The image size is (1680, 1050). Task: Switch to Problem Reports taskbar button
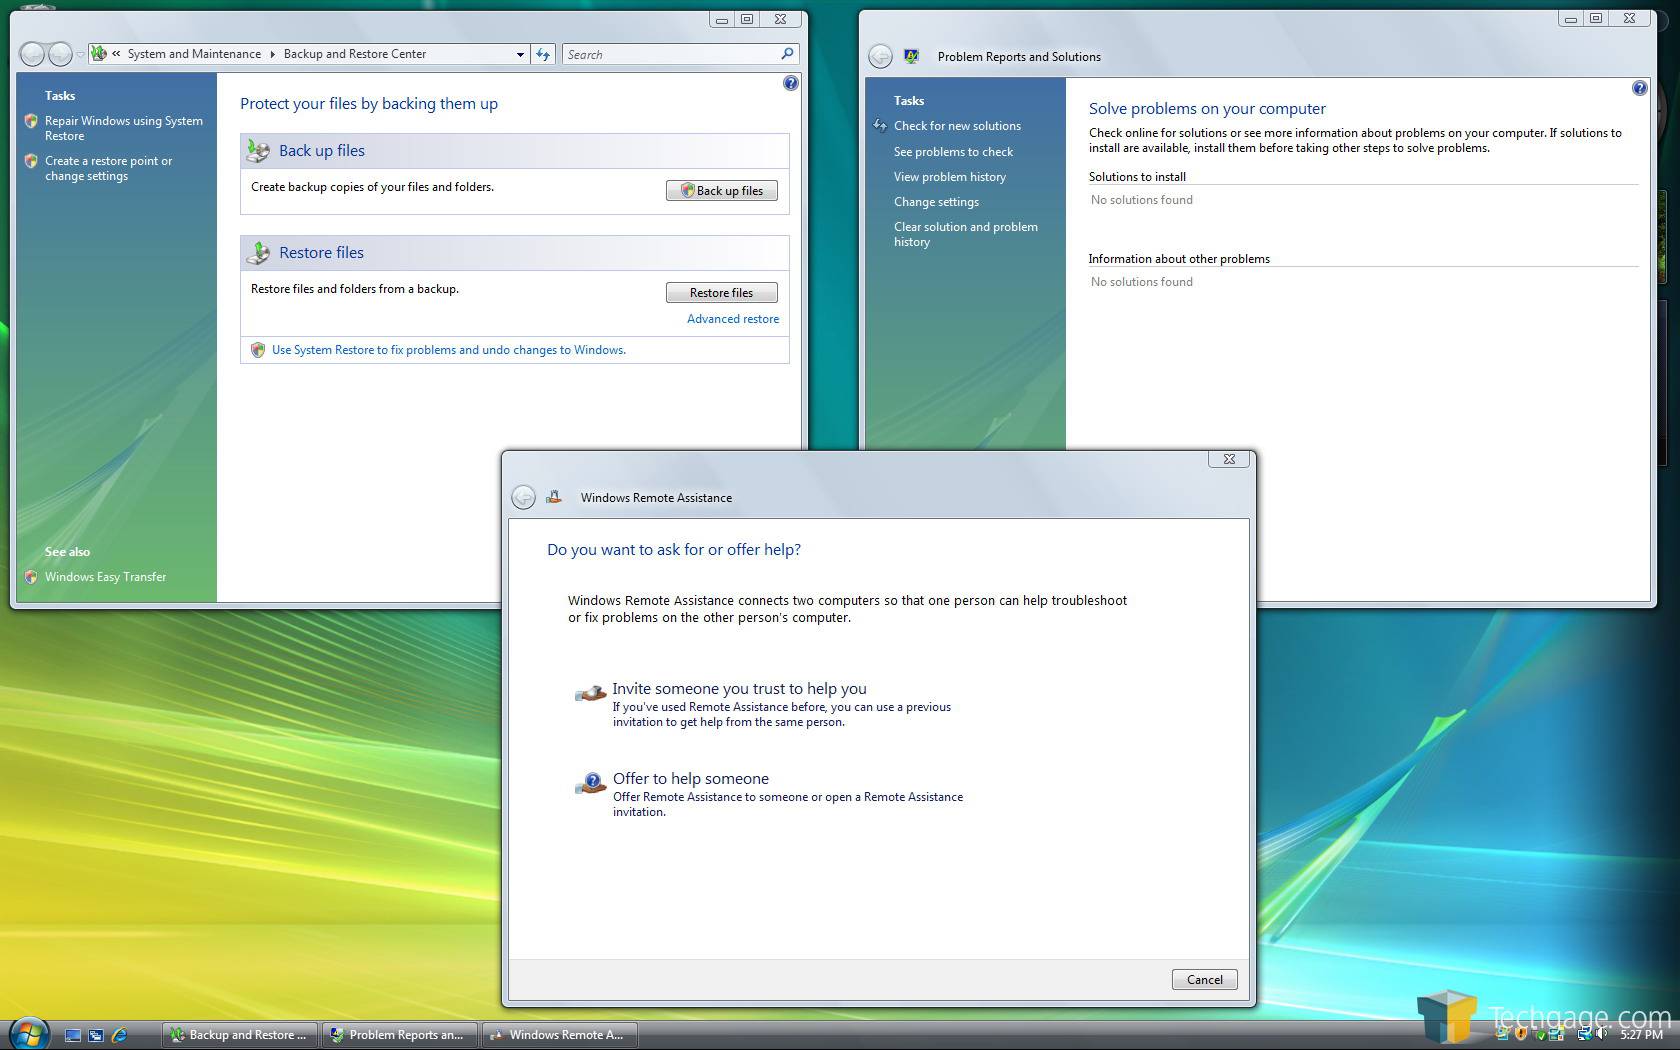coord(399,1035)
